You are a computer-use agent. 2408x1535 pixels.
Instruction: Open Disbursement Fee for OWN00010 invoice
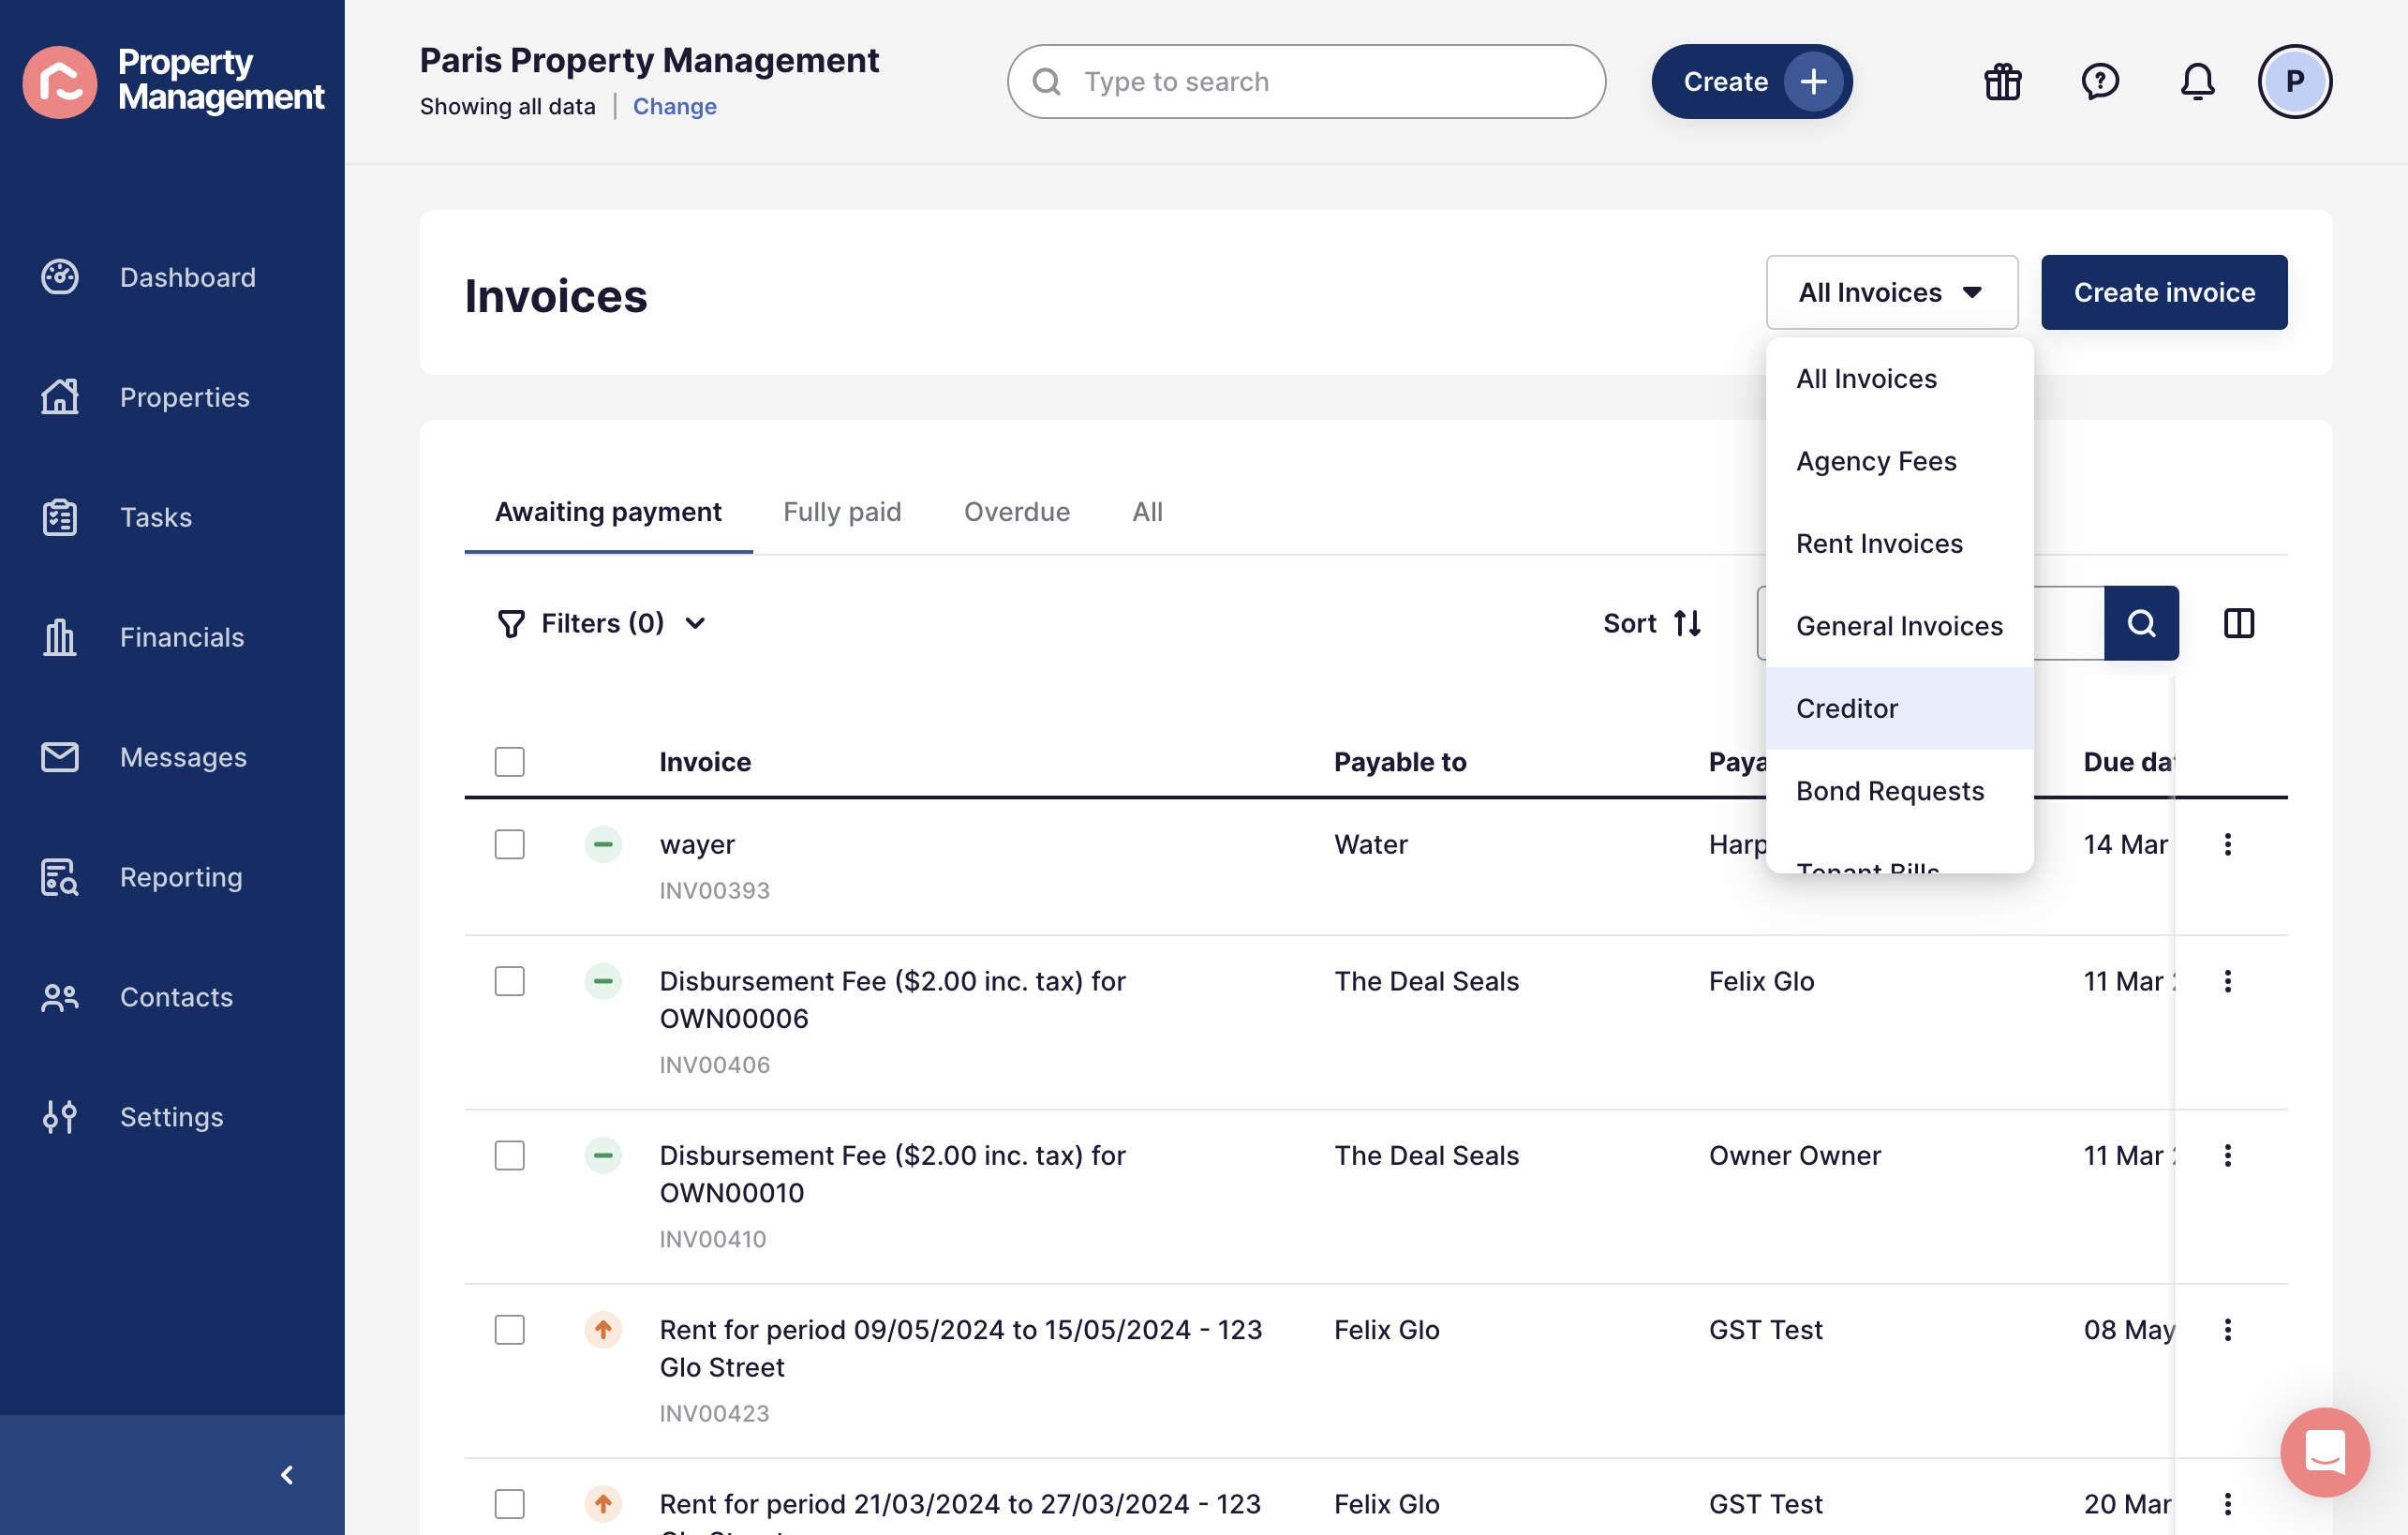click(x=892, y=1173)
